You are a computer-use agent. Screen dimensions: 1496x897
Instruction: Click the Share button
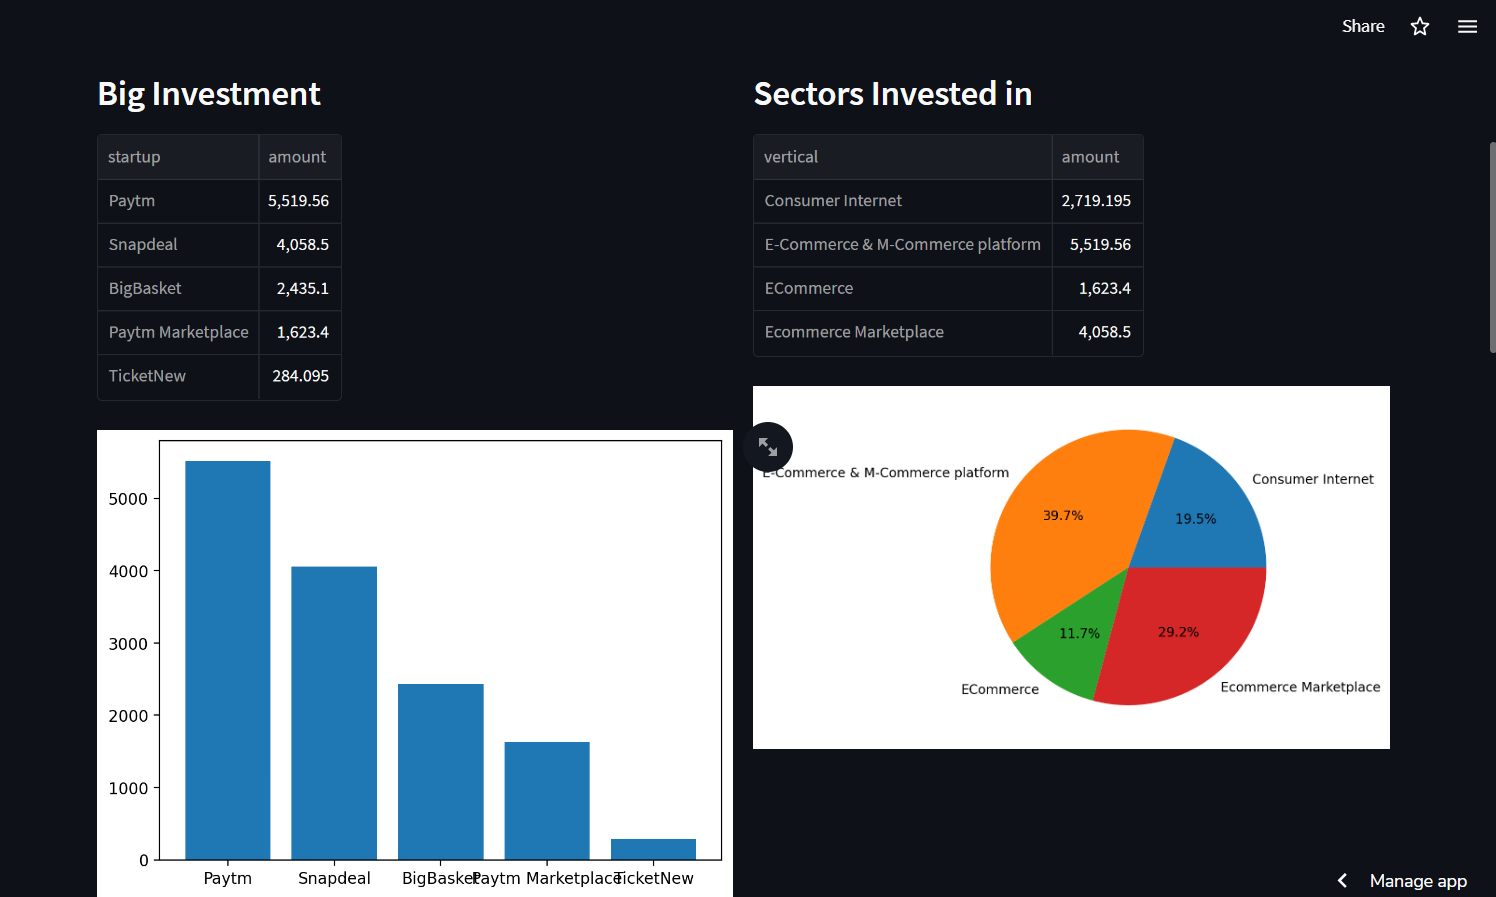[x=1362, y=27]
